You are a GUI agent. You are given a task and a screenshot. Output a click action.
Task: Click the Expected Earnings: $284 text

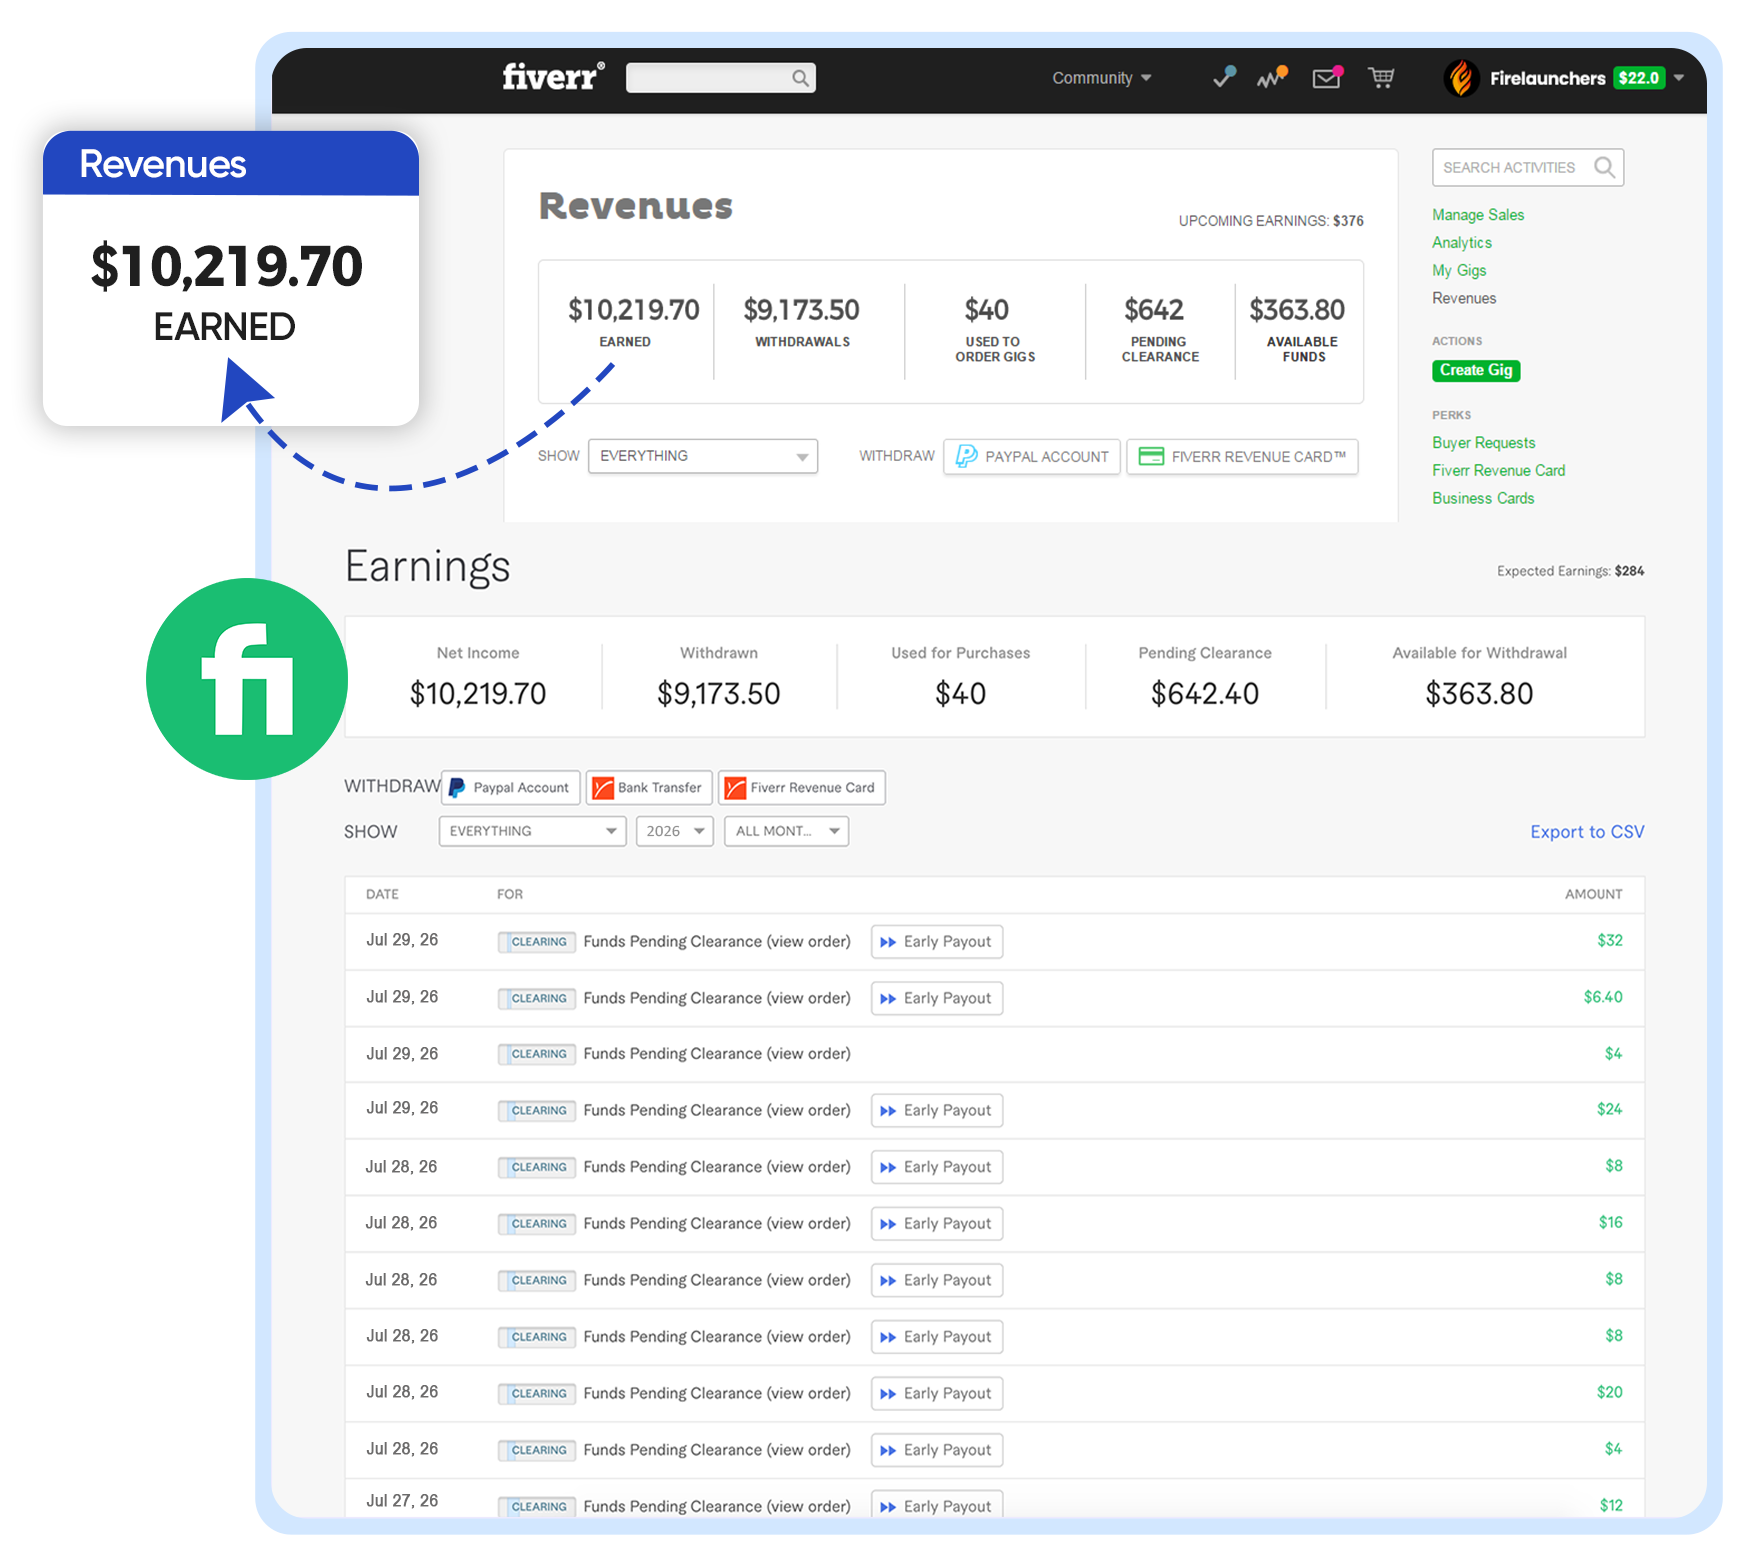tap(1570, 572)
